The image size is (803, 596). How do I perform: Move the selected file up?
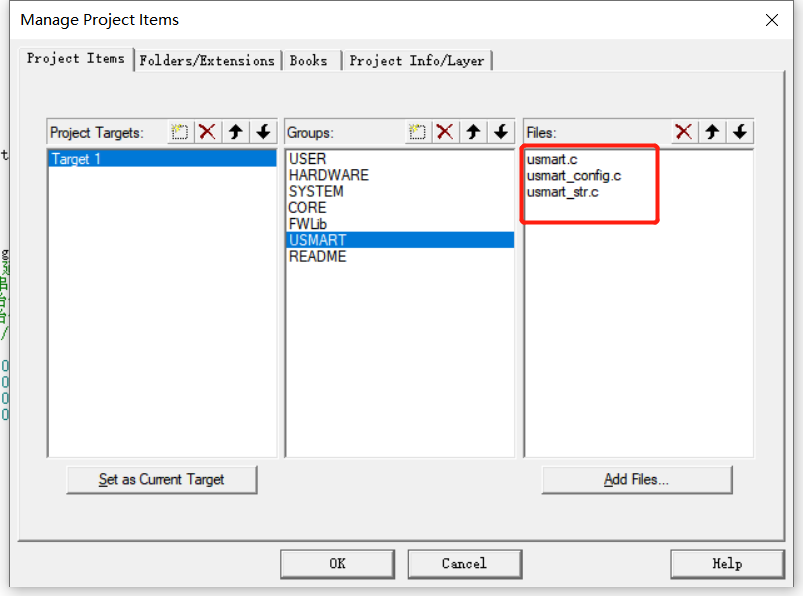pyautogui.click(x=712, y=132)
